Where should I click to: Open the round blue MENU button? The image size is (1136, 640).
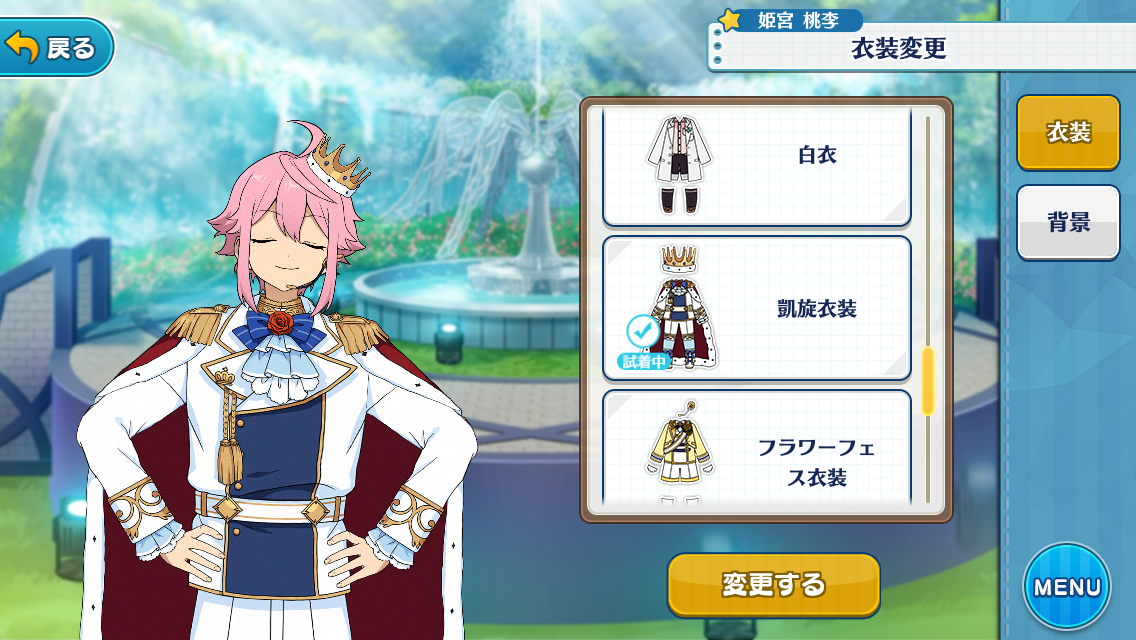pos(1066,586)
